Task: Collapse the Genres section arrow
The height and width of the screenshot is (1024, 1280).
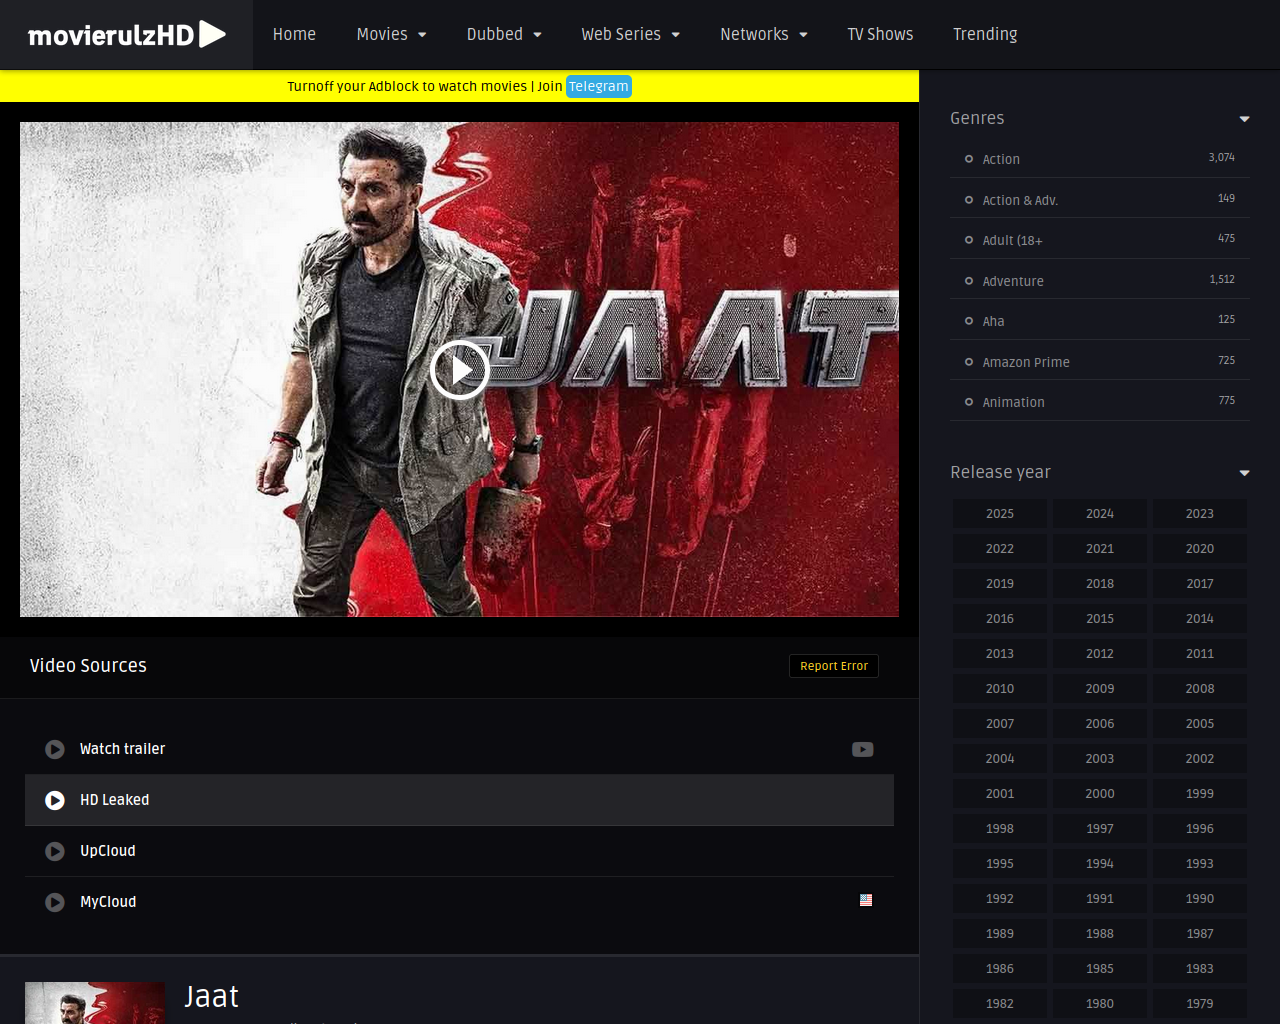Action: tap(1244, 119)
